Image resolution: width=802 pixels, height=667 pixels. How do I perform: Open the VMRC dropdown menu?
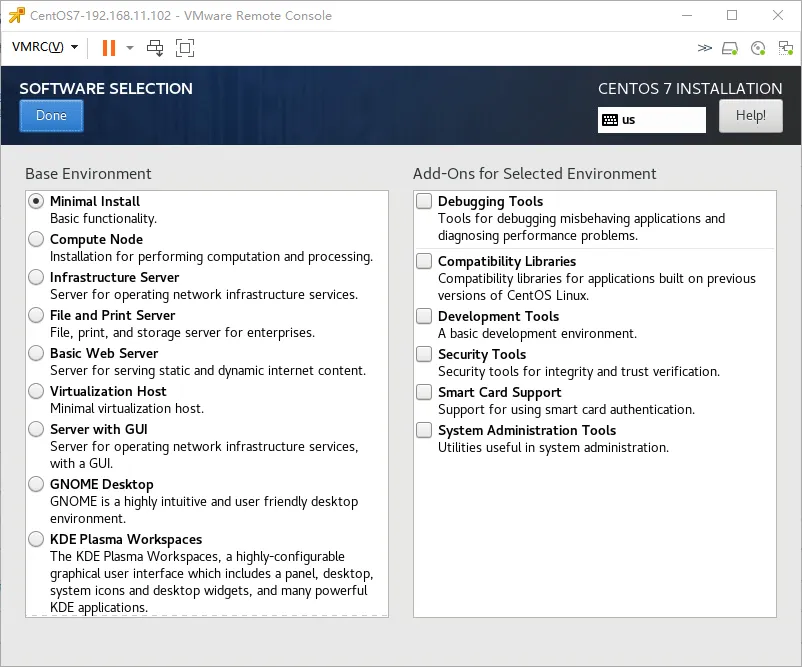point(45,47)
